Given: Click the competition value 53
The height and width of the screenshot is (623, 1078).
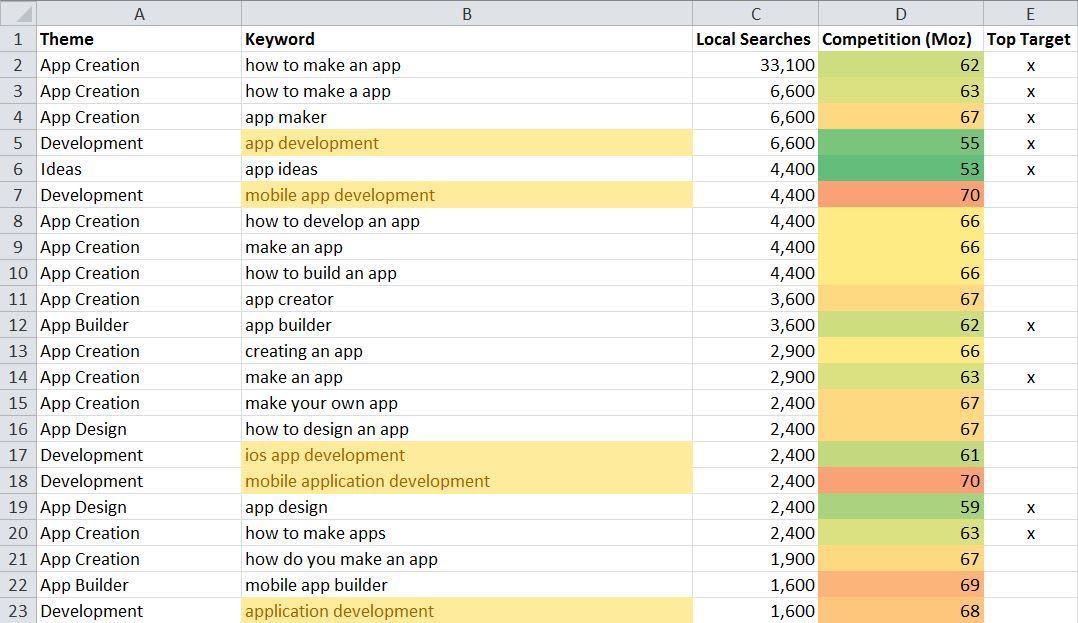Looking at the screenshot, I should pos(901,169).
